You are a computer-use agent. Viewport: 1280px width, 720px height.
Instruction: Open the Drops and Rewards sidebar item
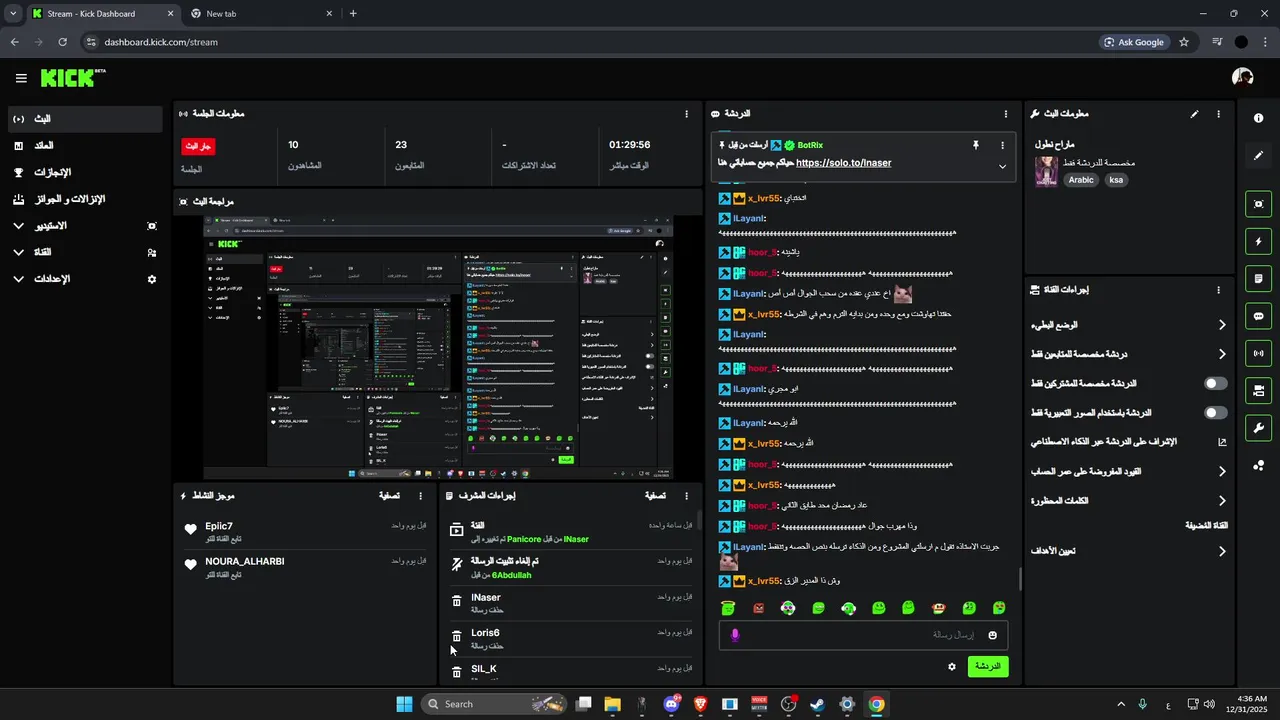[x=84, y=199]
